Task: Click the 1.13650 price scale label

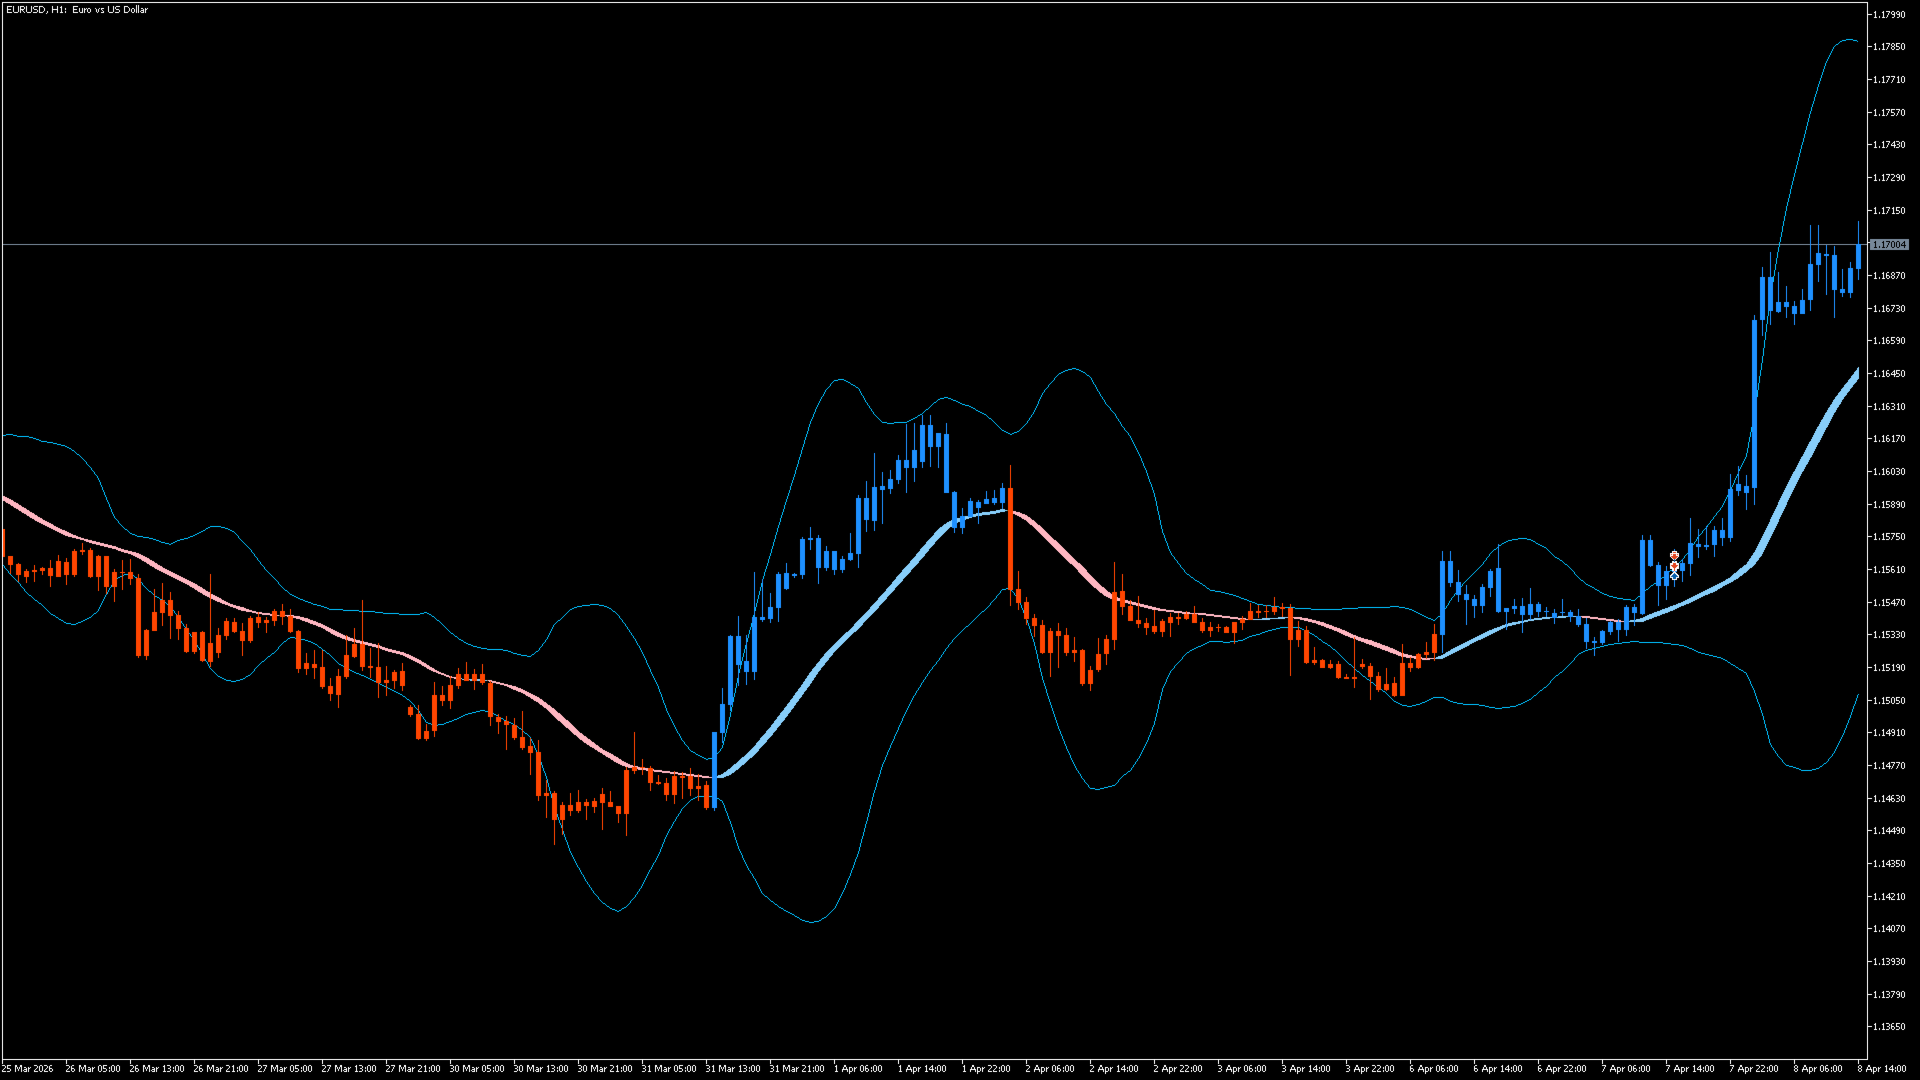Action: tap(1888, 1027)
